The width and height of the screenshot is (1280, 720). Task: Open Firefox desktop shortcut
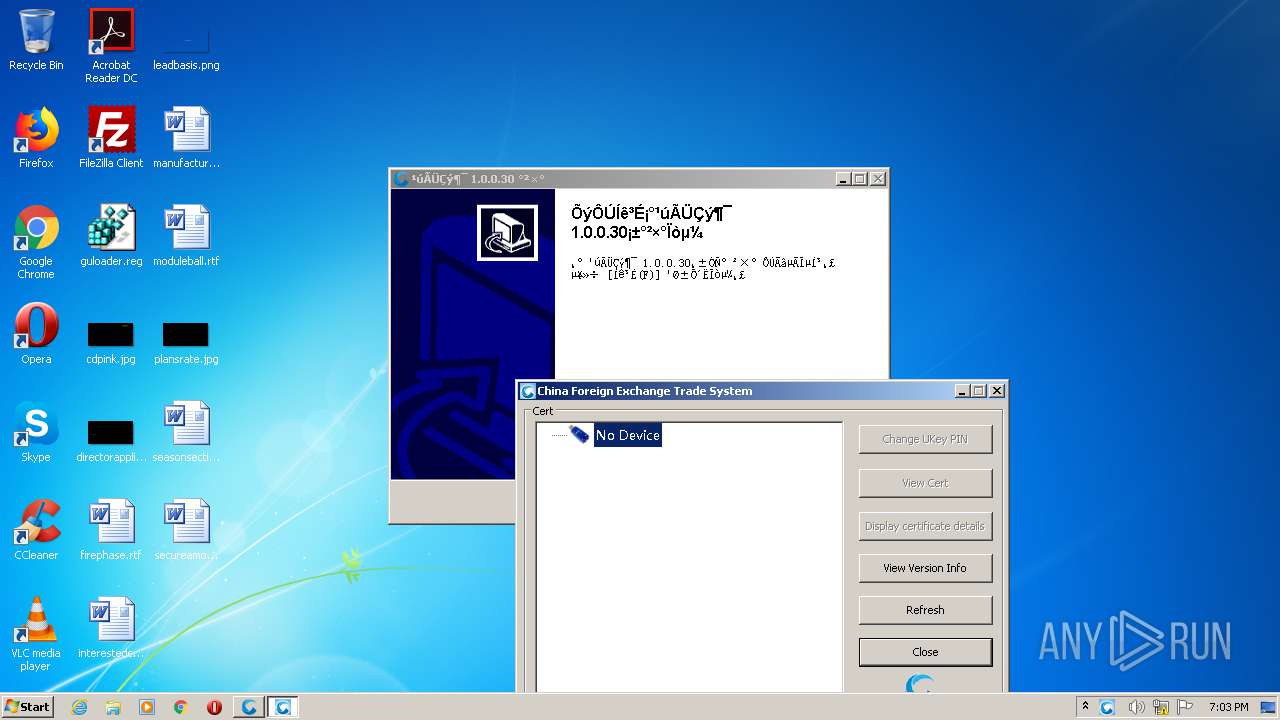(x=36, y=138)
